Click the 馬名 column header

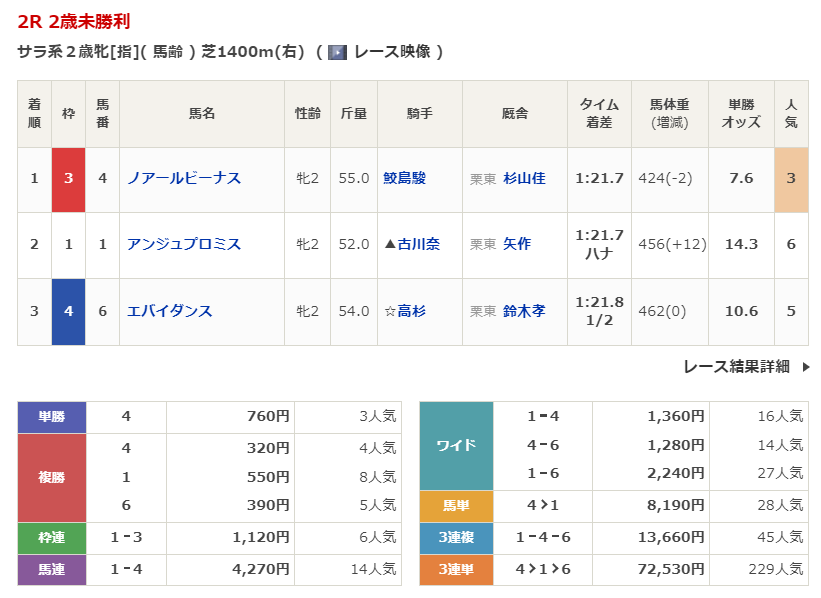pyautogui.click(x=202, y=114)
